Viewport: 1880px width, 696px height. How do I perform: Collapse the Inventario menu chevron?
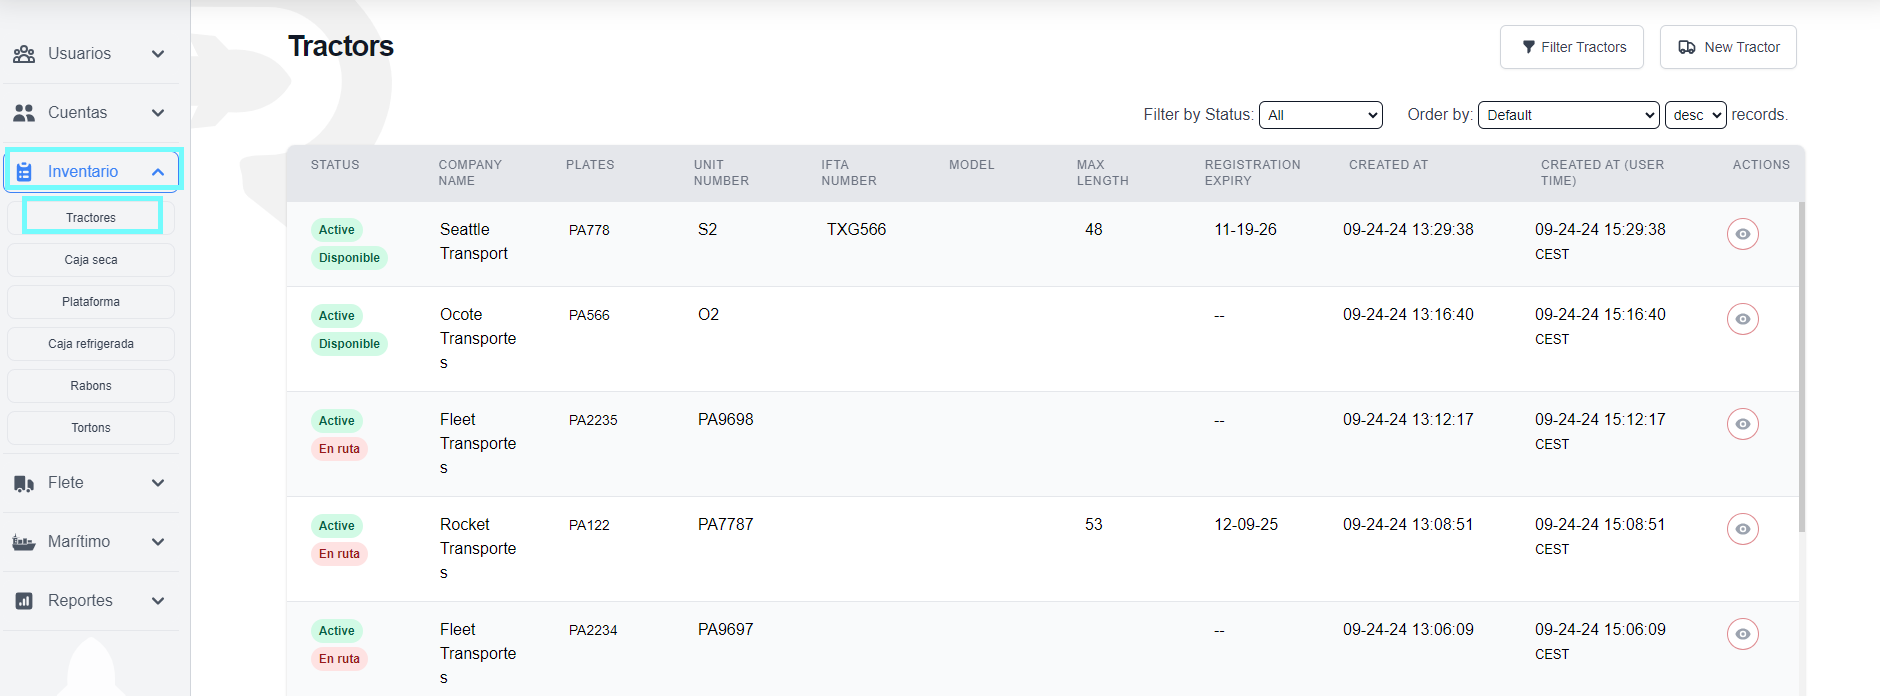pos(158,172)
